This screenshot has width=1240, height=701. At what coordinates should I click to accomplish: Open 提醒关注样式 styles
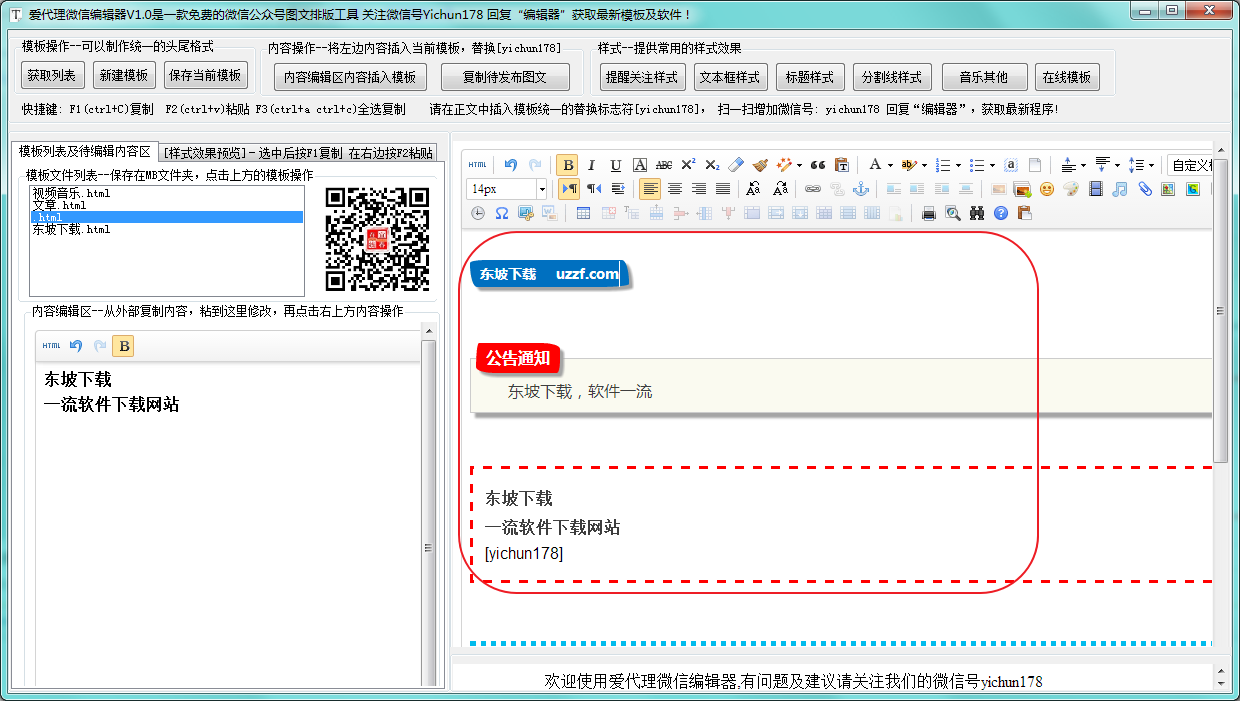point(641,77)
